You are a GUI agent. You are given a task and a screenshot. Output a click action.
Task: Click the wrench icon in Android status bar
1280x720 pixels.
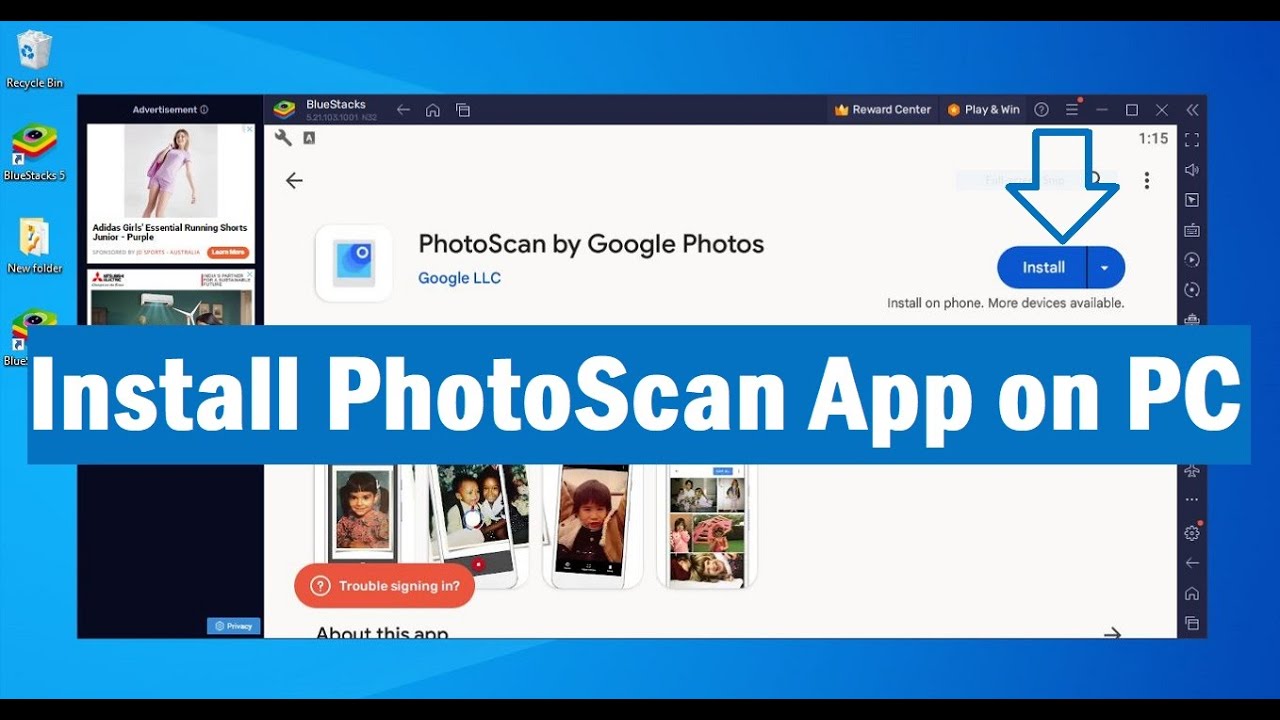[283, 138]
